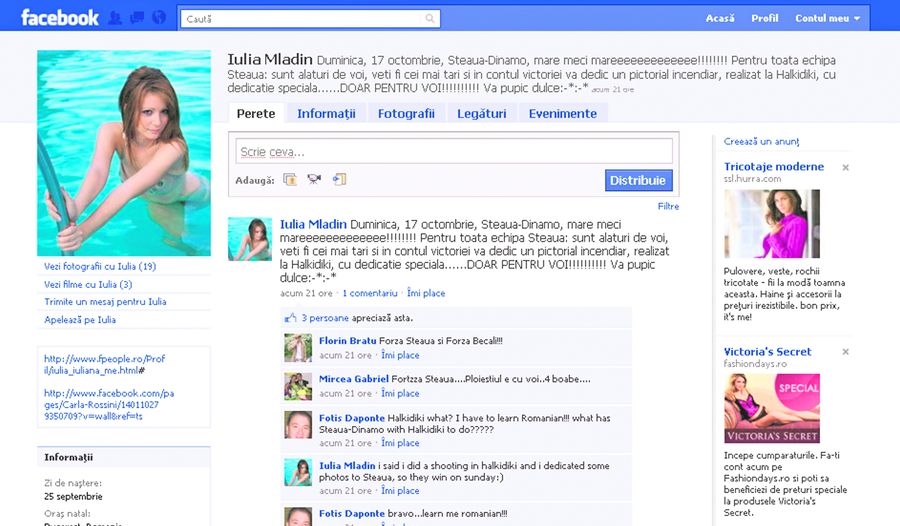The height and width of the screenshot is (526, 900).
Task: Open the Informații tab
Action: coord(326,114)
